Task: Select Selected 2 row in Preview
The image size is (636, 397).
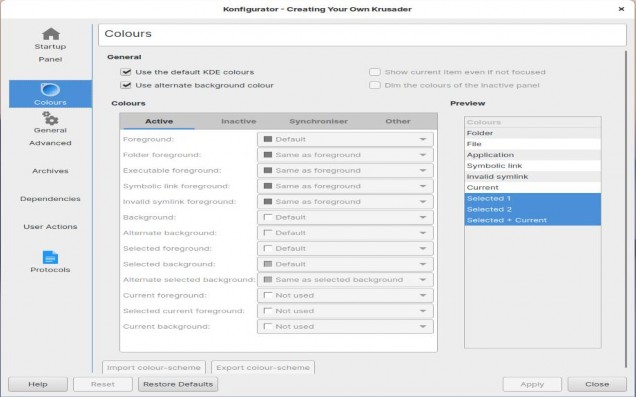Action: click(x=533, y=210)
